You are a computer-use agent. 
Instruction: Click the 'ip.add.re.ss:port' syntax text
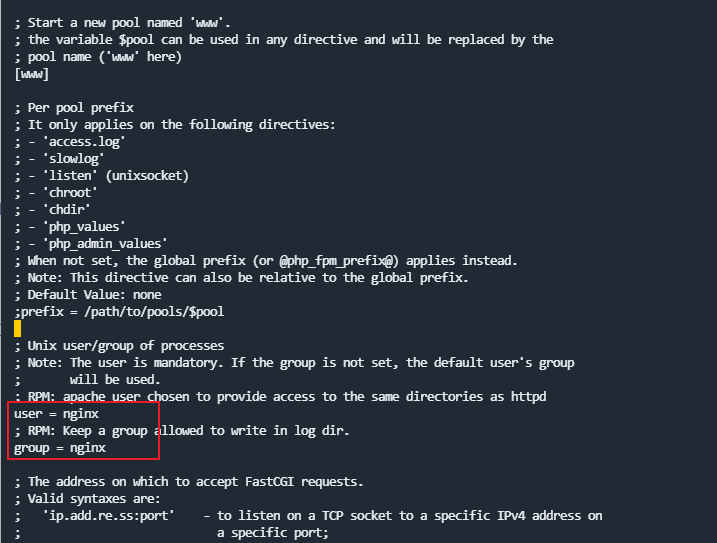pyautogui.click(x=109, y=516)
